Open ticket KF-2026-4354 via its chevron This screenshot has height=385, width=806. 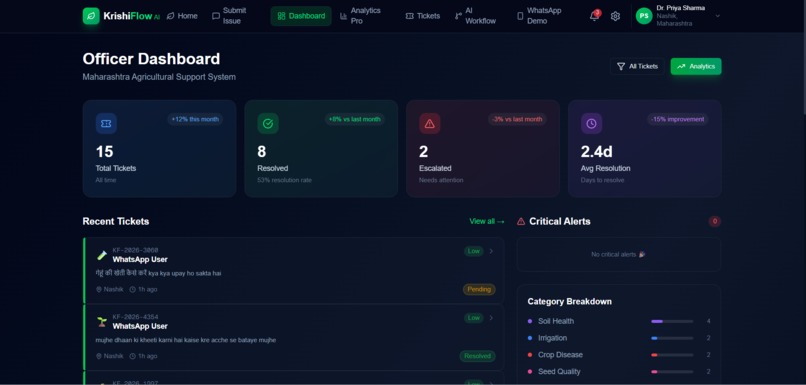(x=491, y=318)
